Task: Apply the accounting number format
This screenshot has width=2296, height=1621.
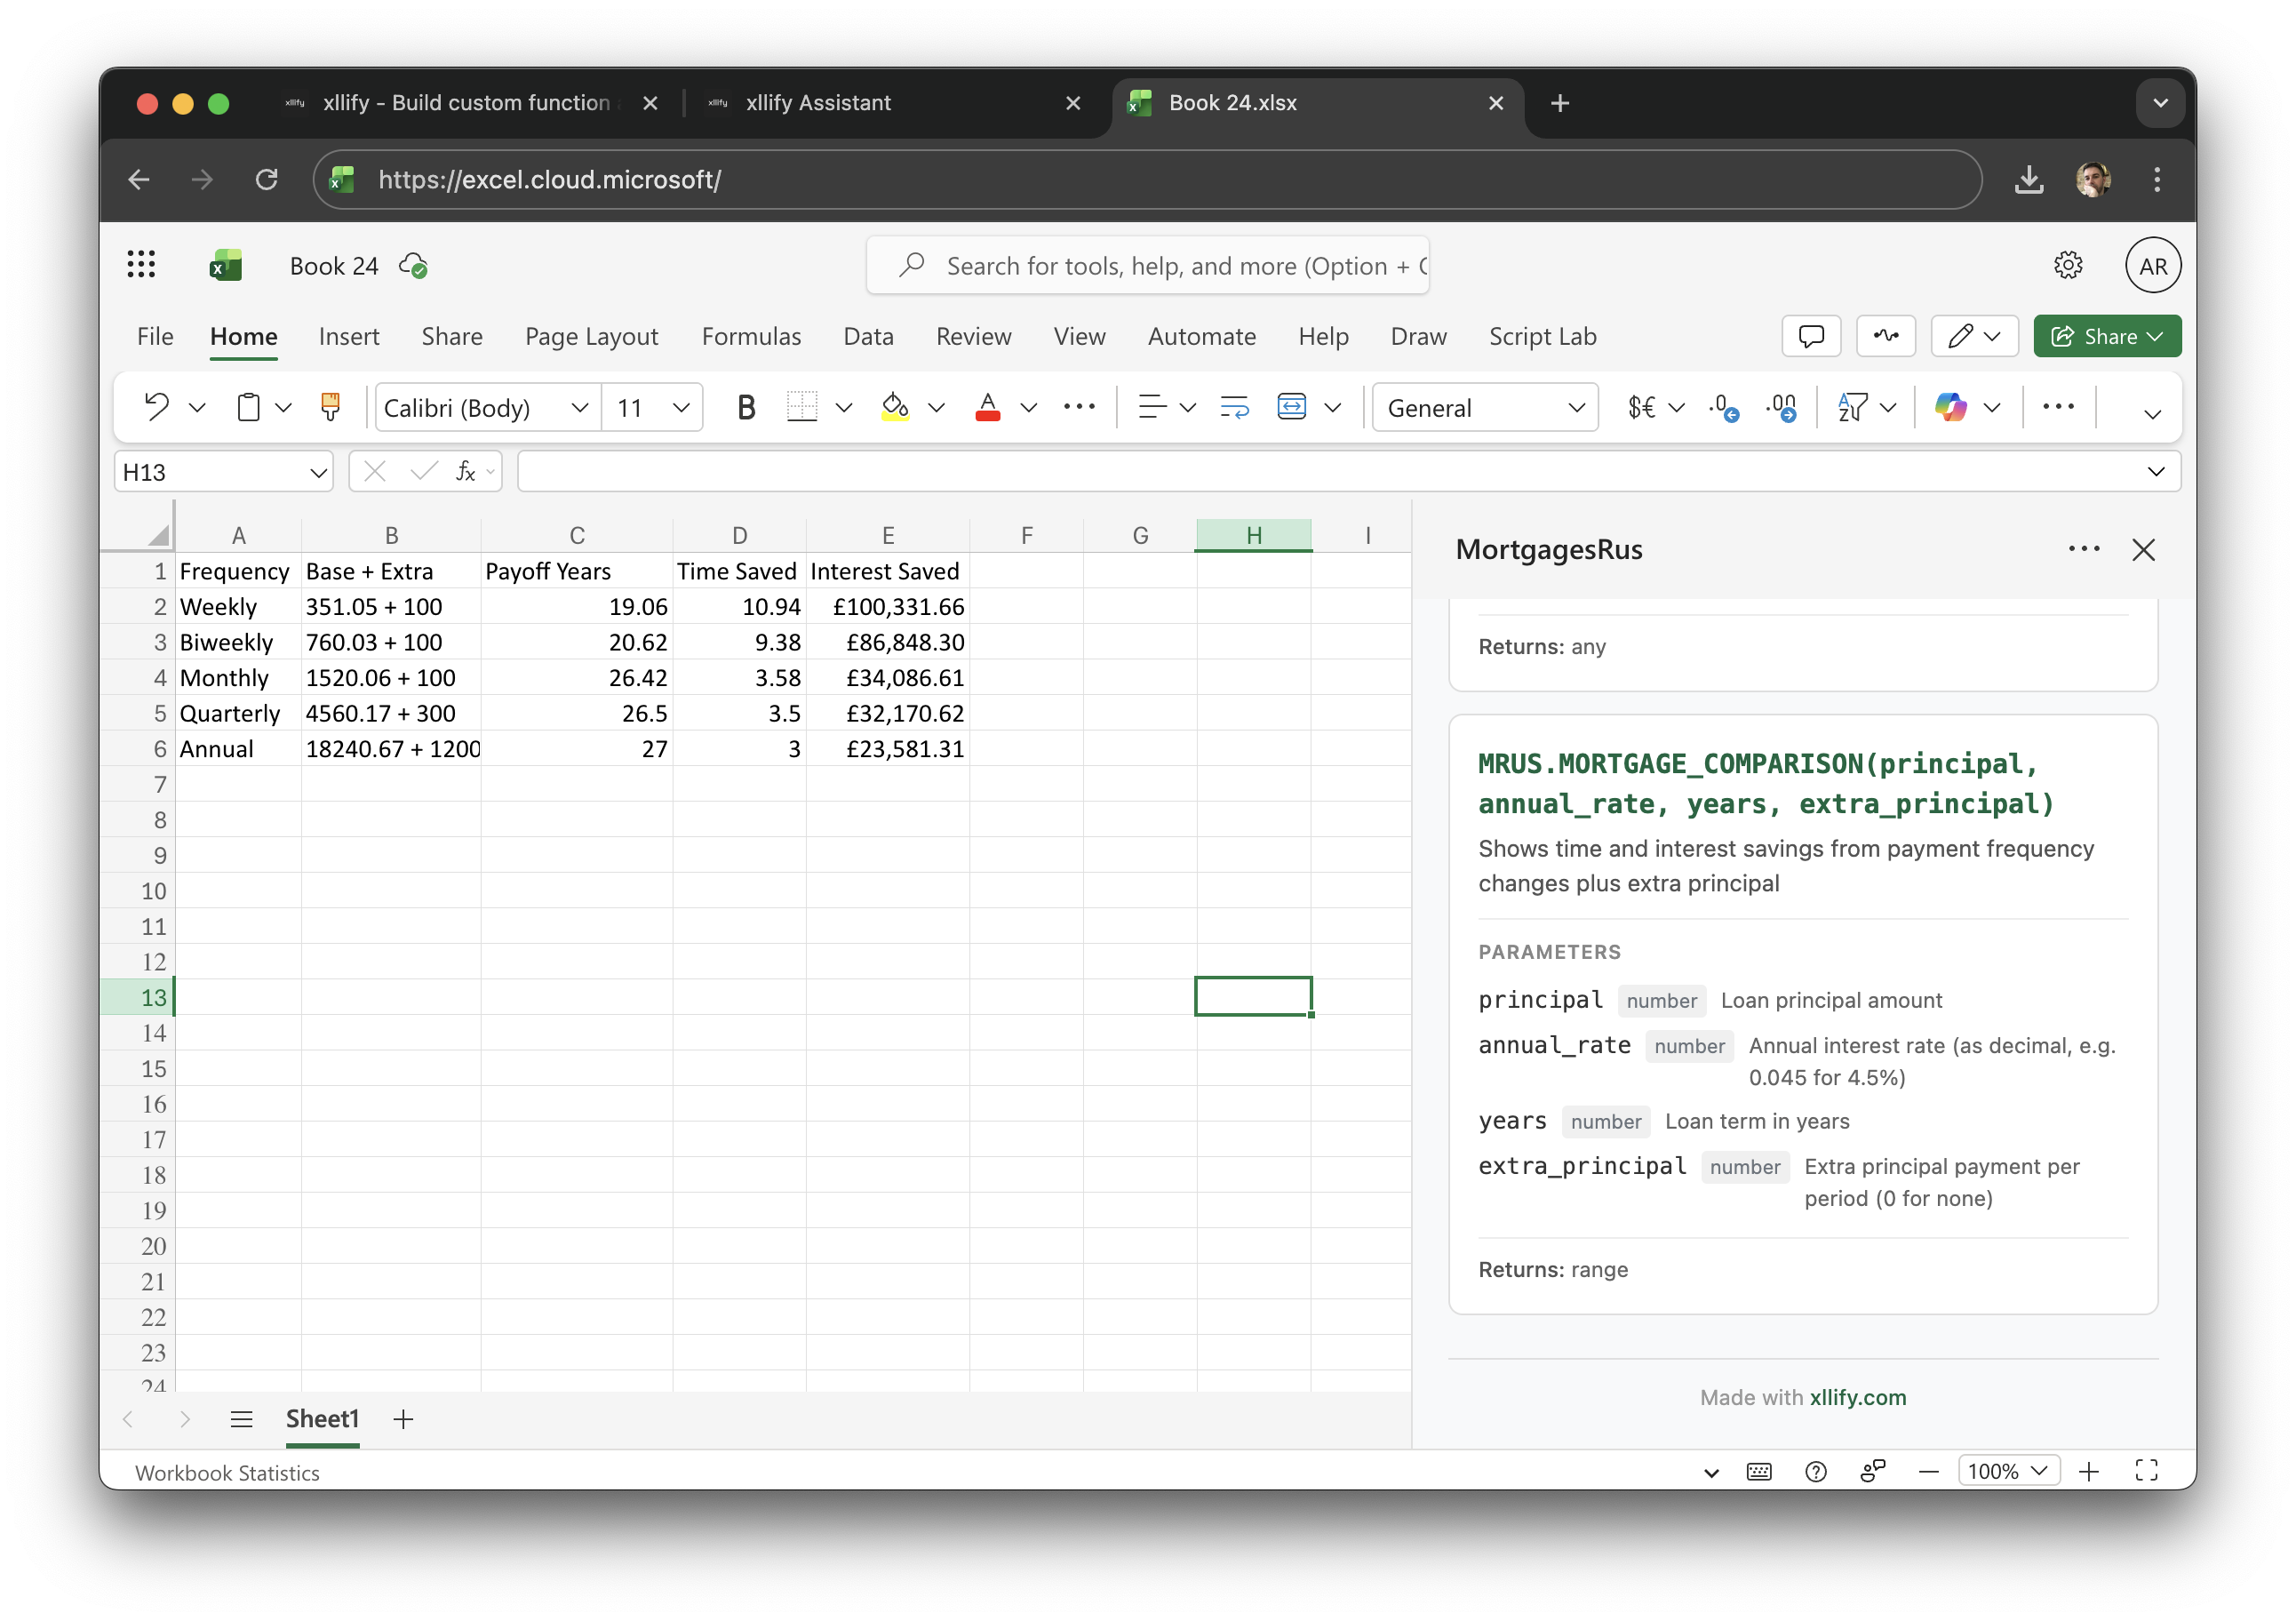Action: 1640,407
